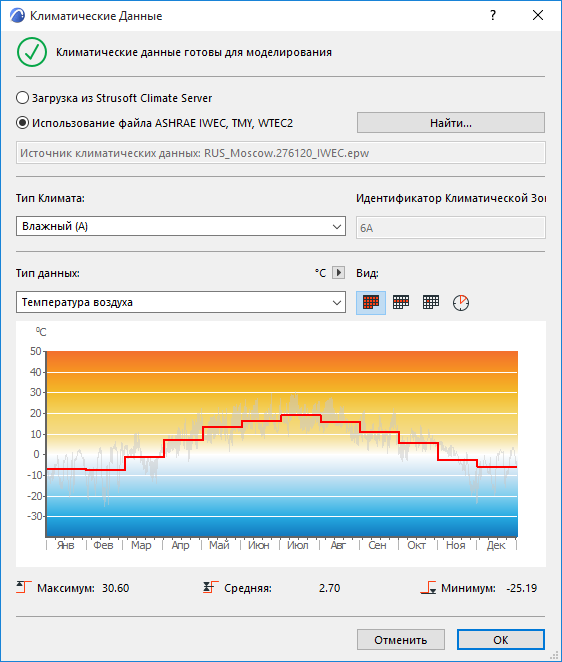Click the Максимум indicator icon
The image size is (562, 662).
(x=24, y=587)
